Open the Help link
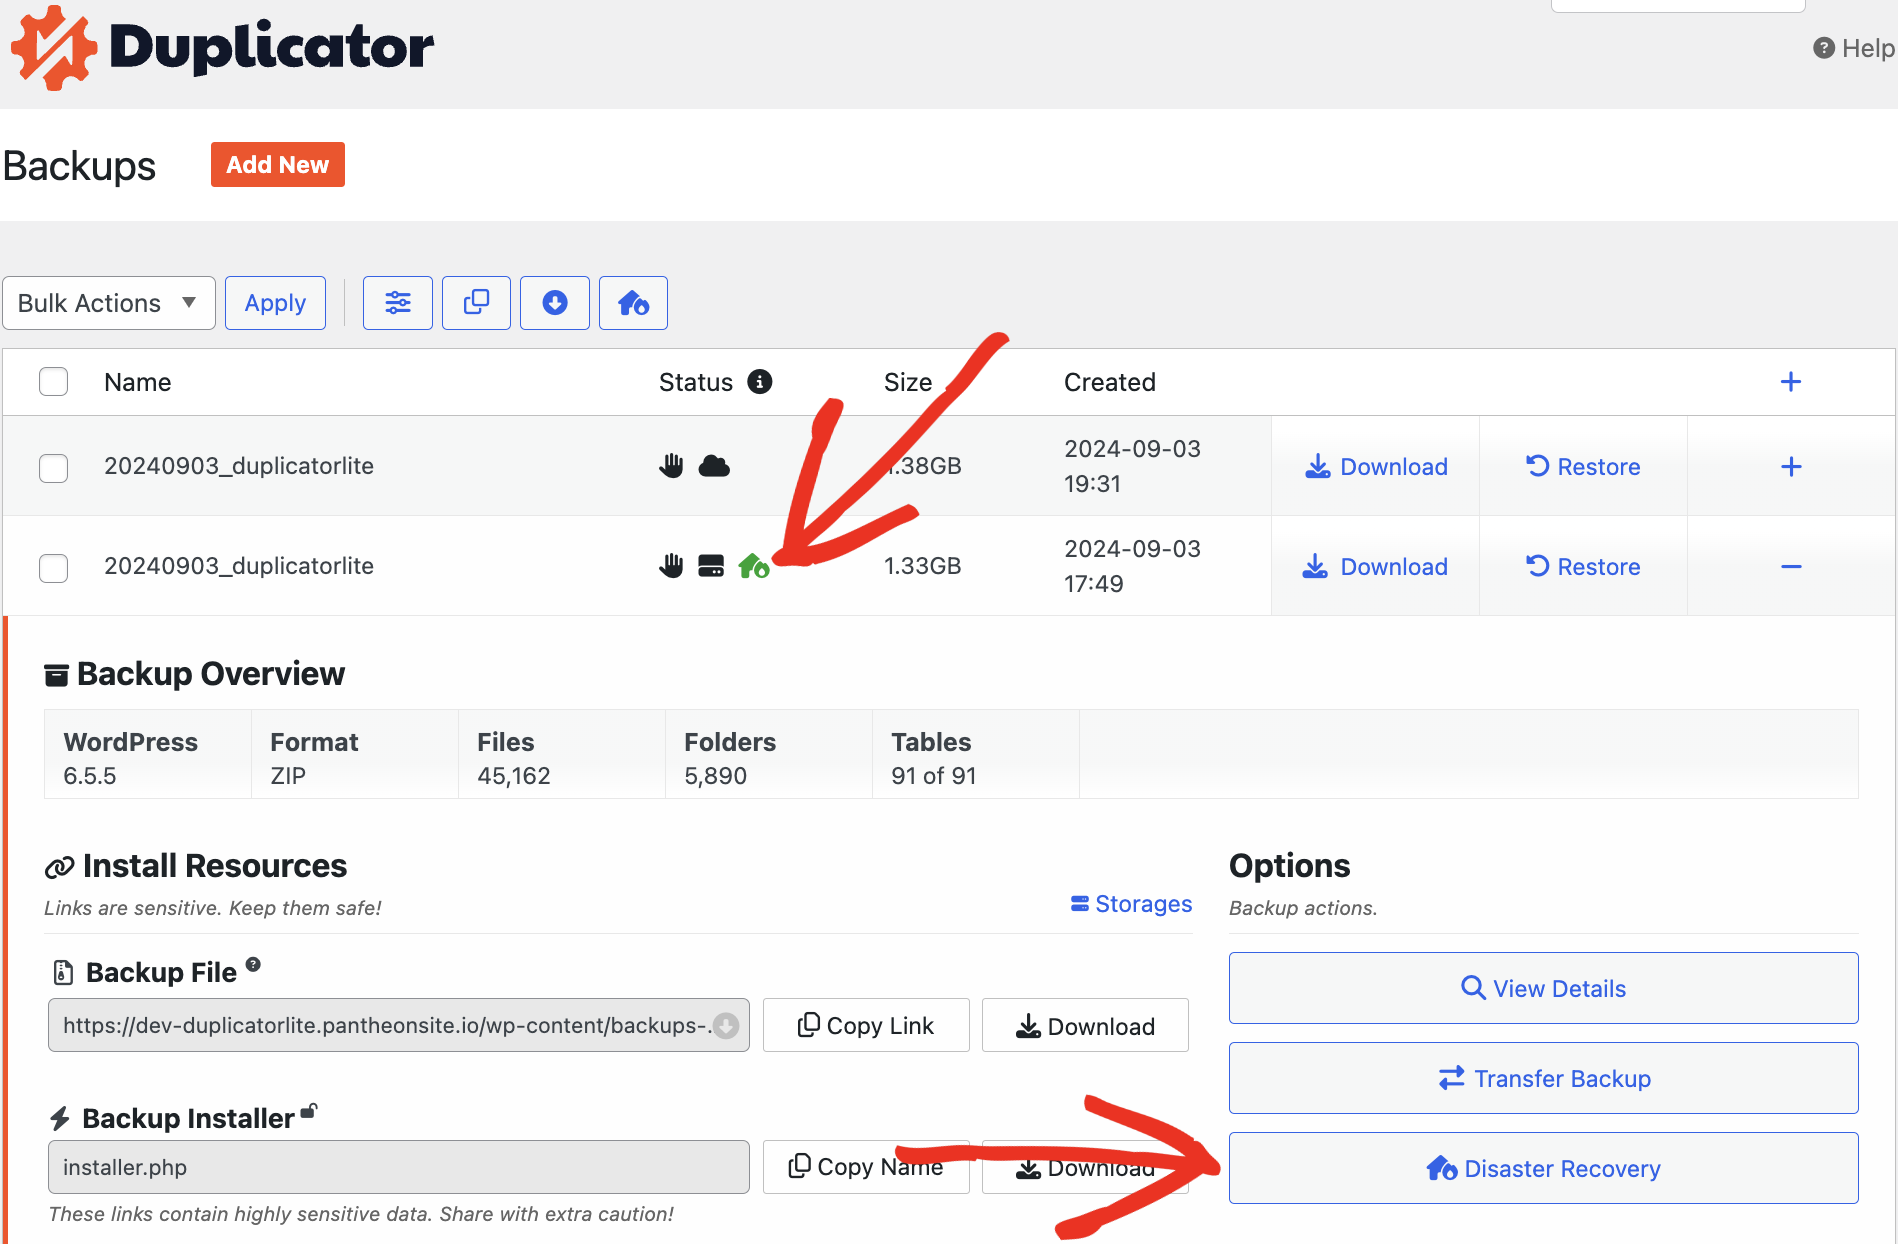This screenshot has height=1244, width=1898. coord(1855,48)
